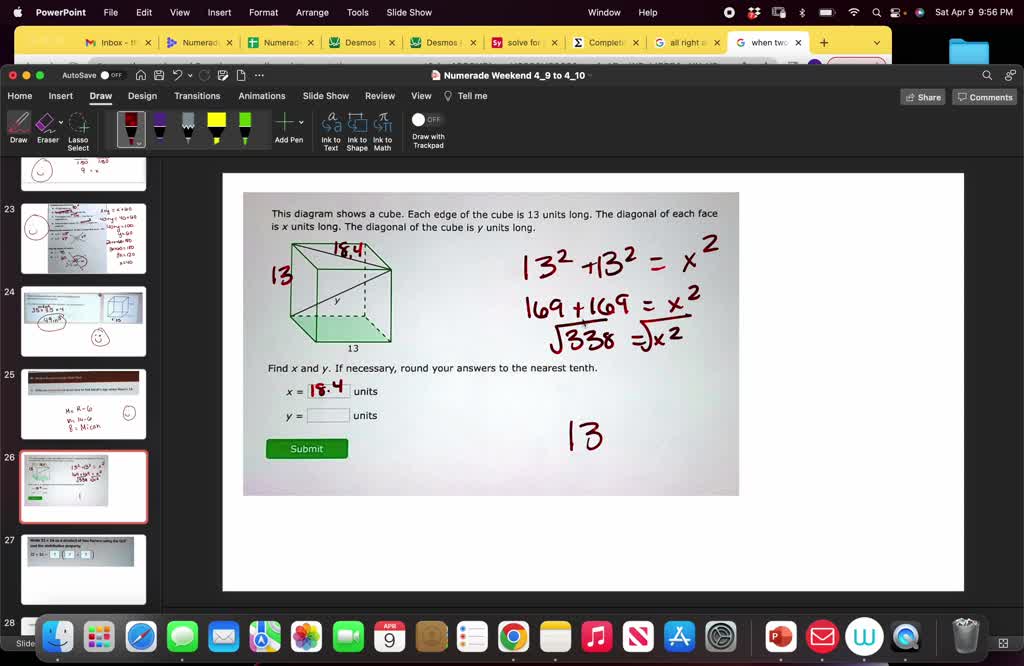Select the purple pen
This screenshot has height=666, width=1024.
(x=160, y=127)
